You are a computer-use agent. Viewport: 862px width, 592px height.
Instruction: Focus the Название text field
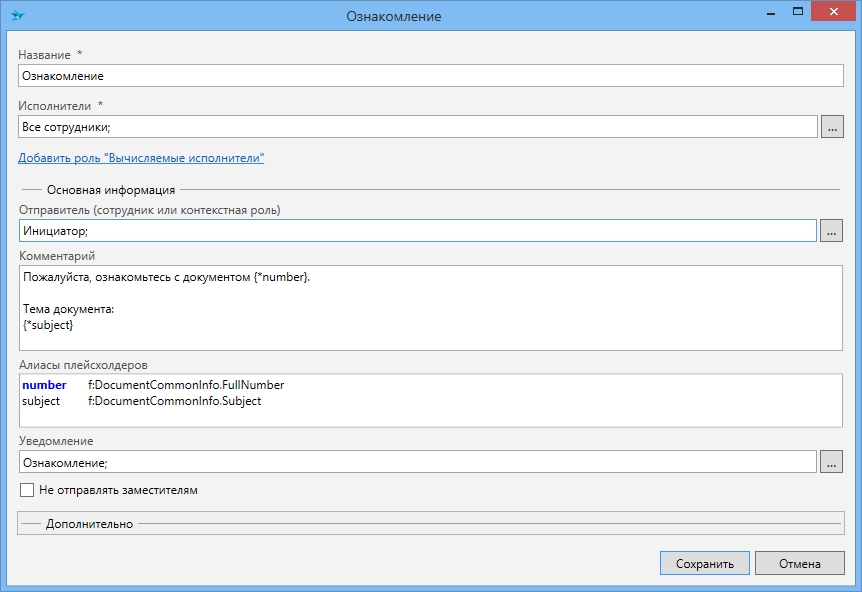coord(431,76)
